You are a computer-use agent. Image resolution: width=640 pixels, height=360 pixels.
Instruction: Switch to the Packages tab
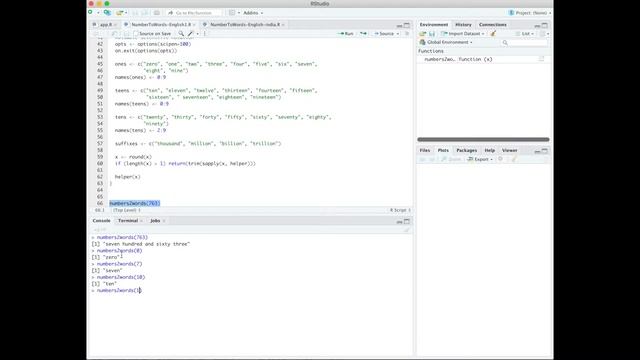click(x=467, y=151)
